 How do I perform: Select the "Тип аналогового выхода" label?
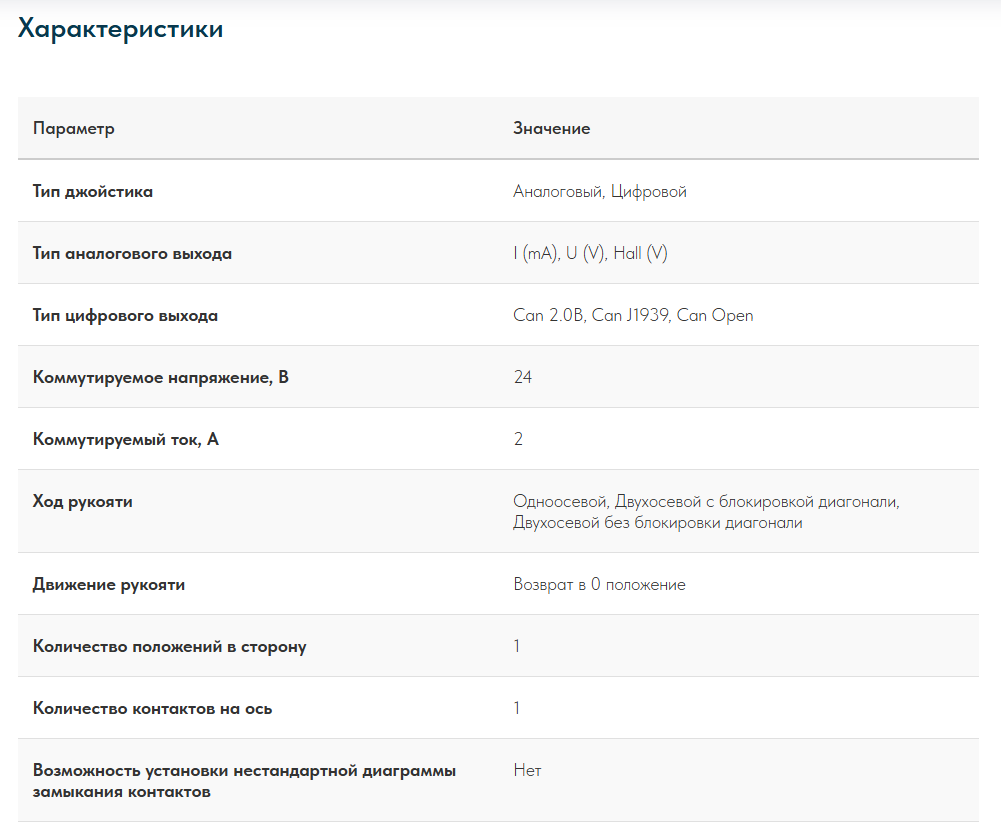[132, 254]
